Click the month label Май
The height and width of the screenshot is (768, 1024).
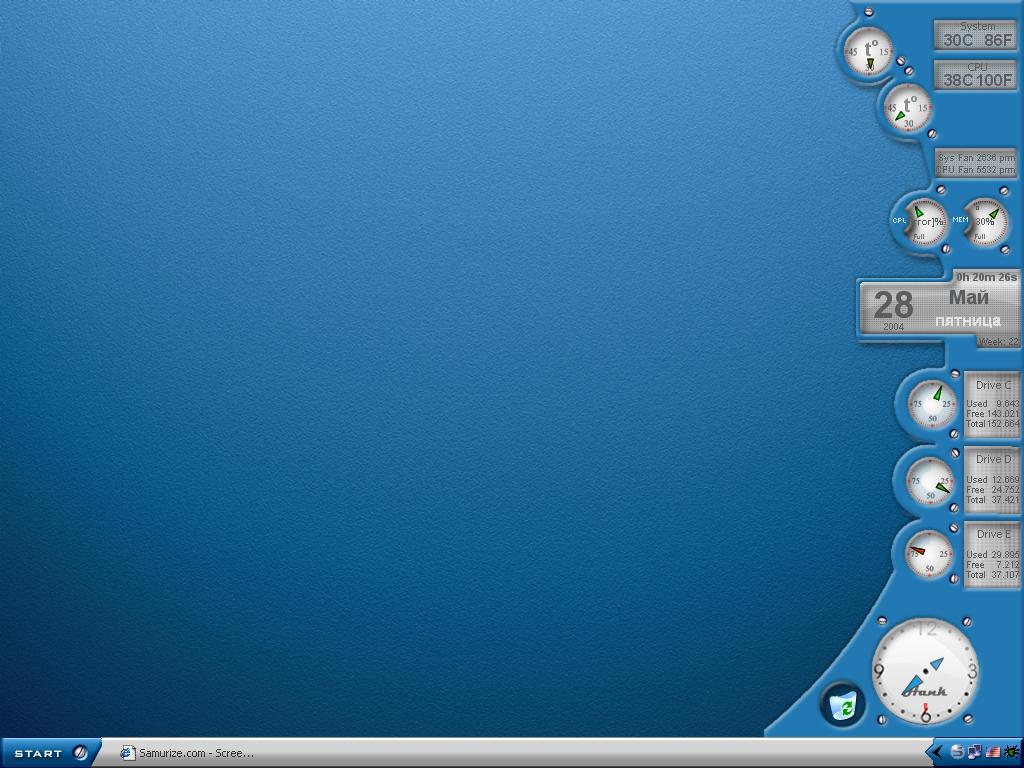pos(968,297)
